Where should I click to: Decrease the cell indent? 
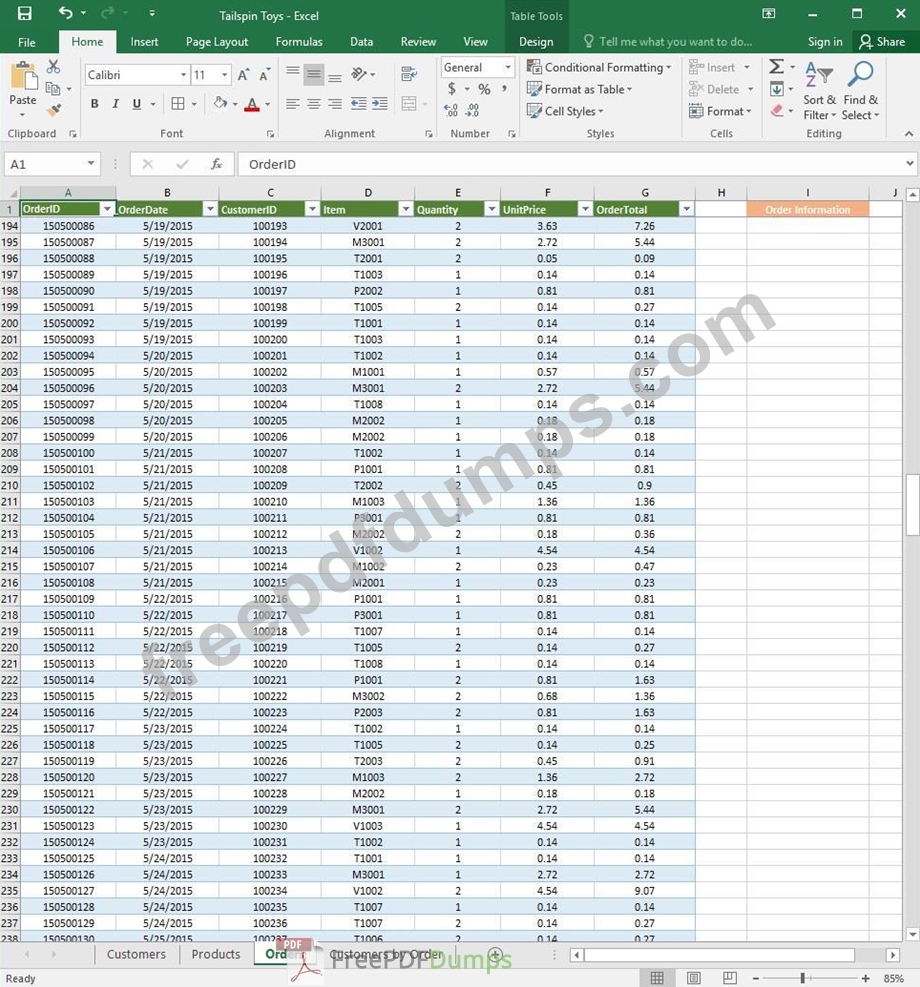[x=359, y=103]
